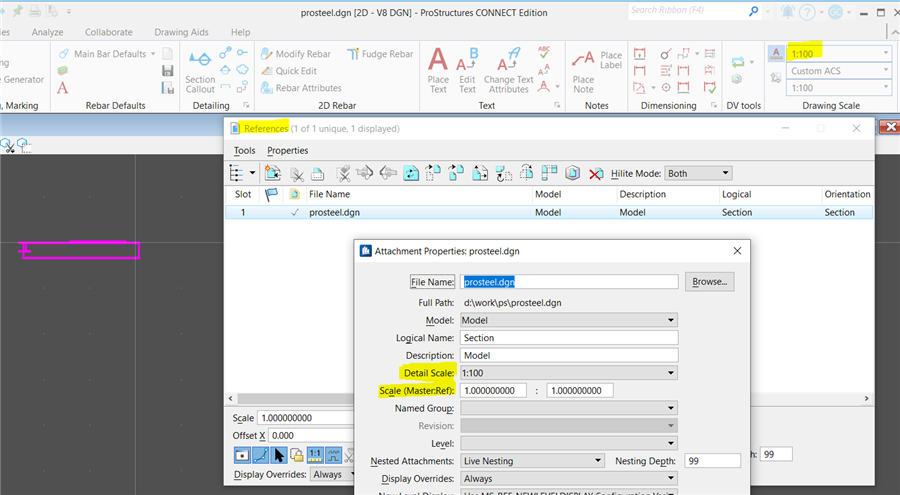Click the Set Reference Presentation cube icon
Image resolution: width=900 pixels, height=495 pixels.
pyautogui.click(x=572, y=173)
